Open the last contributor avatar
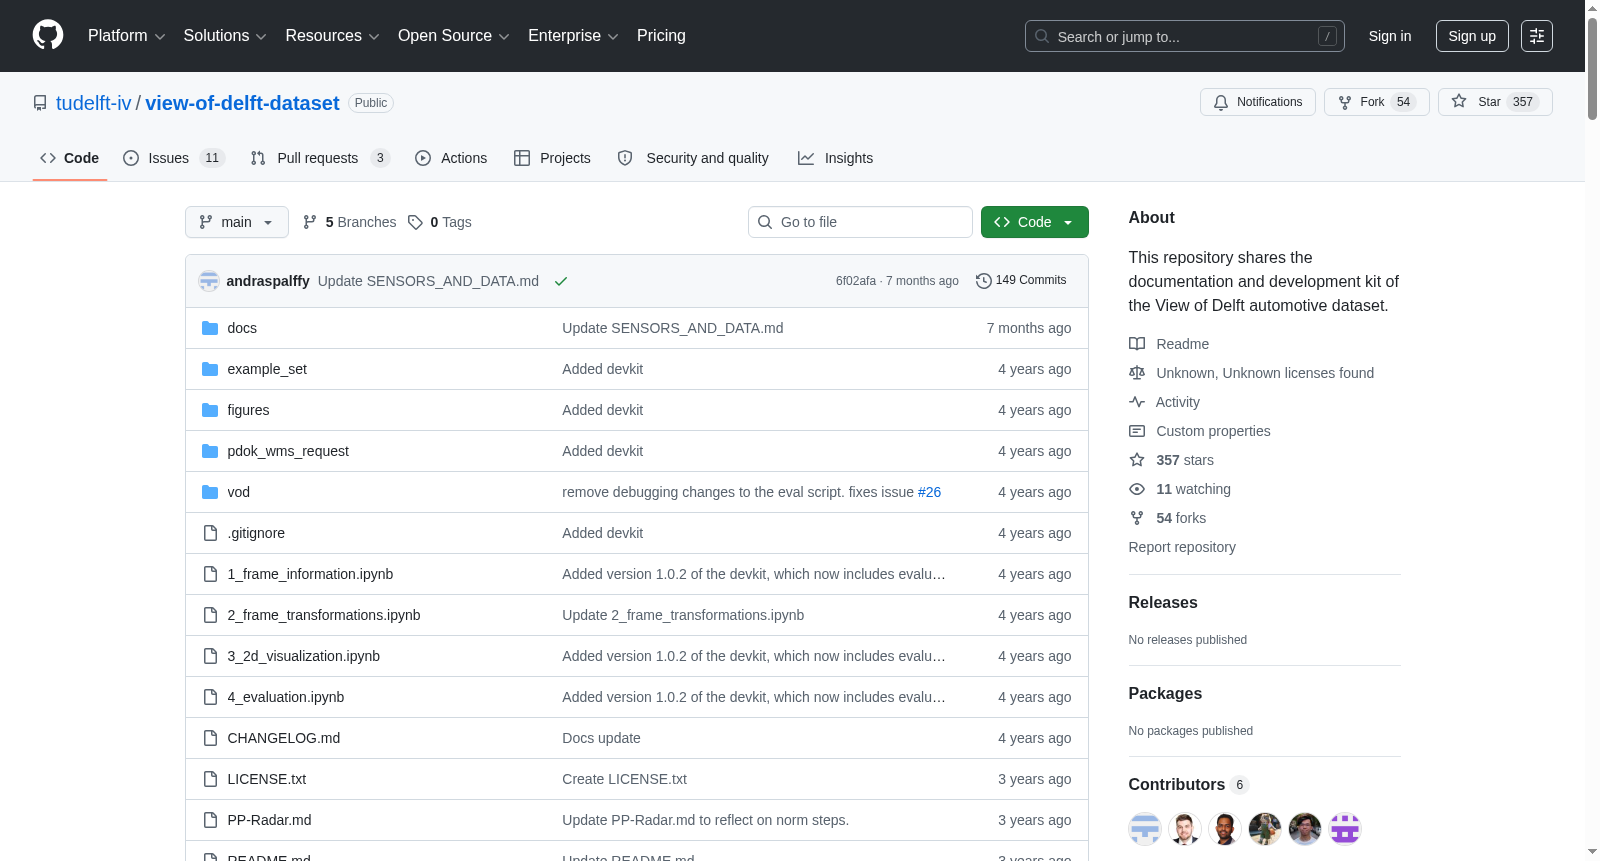The height and width of the screenshot is (861, 1600). tap(1345, 829)
